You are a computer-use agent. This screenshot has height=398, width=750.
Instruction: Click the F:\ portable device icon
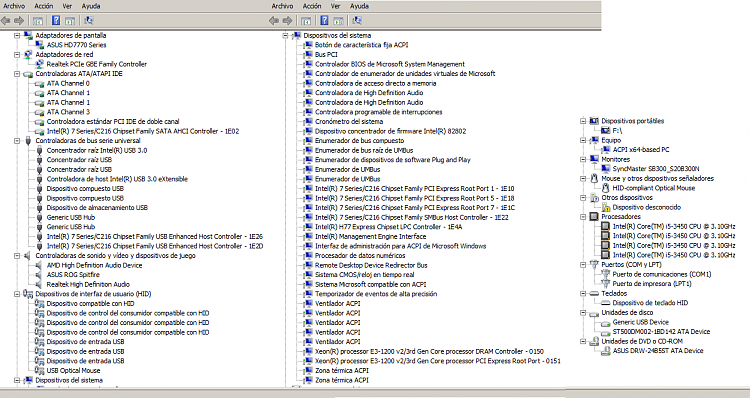606,131
